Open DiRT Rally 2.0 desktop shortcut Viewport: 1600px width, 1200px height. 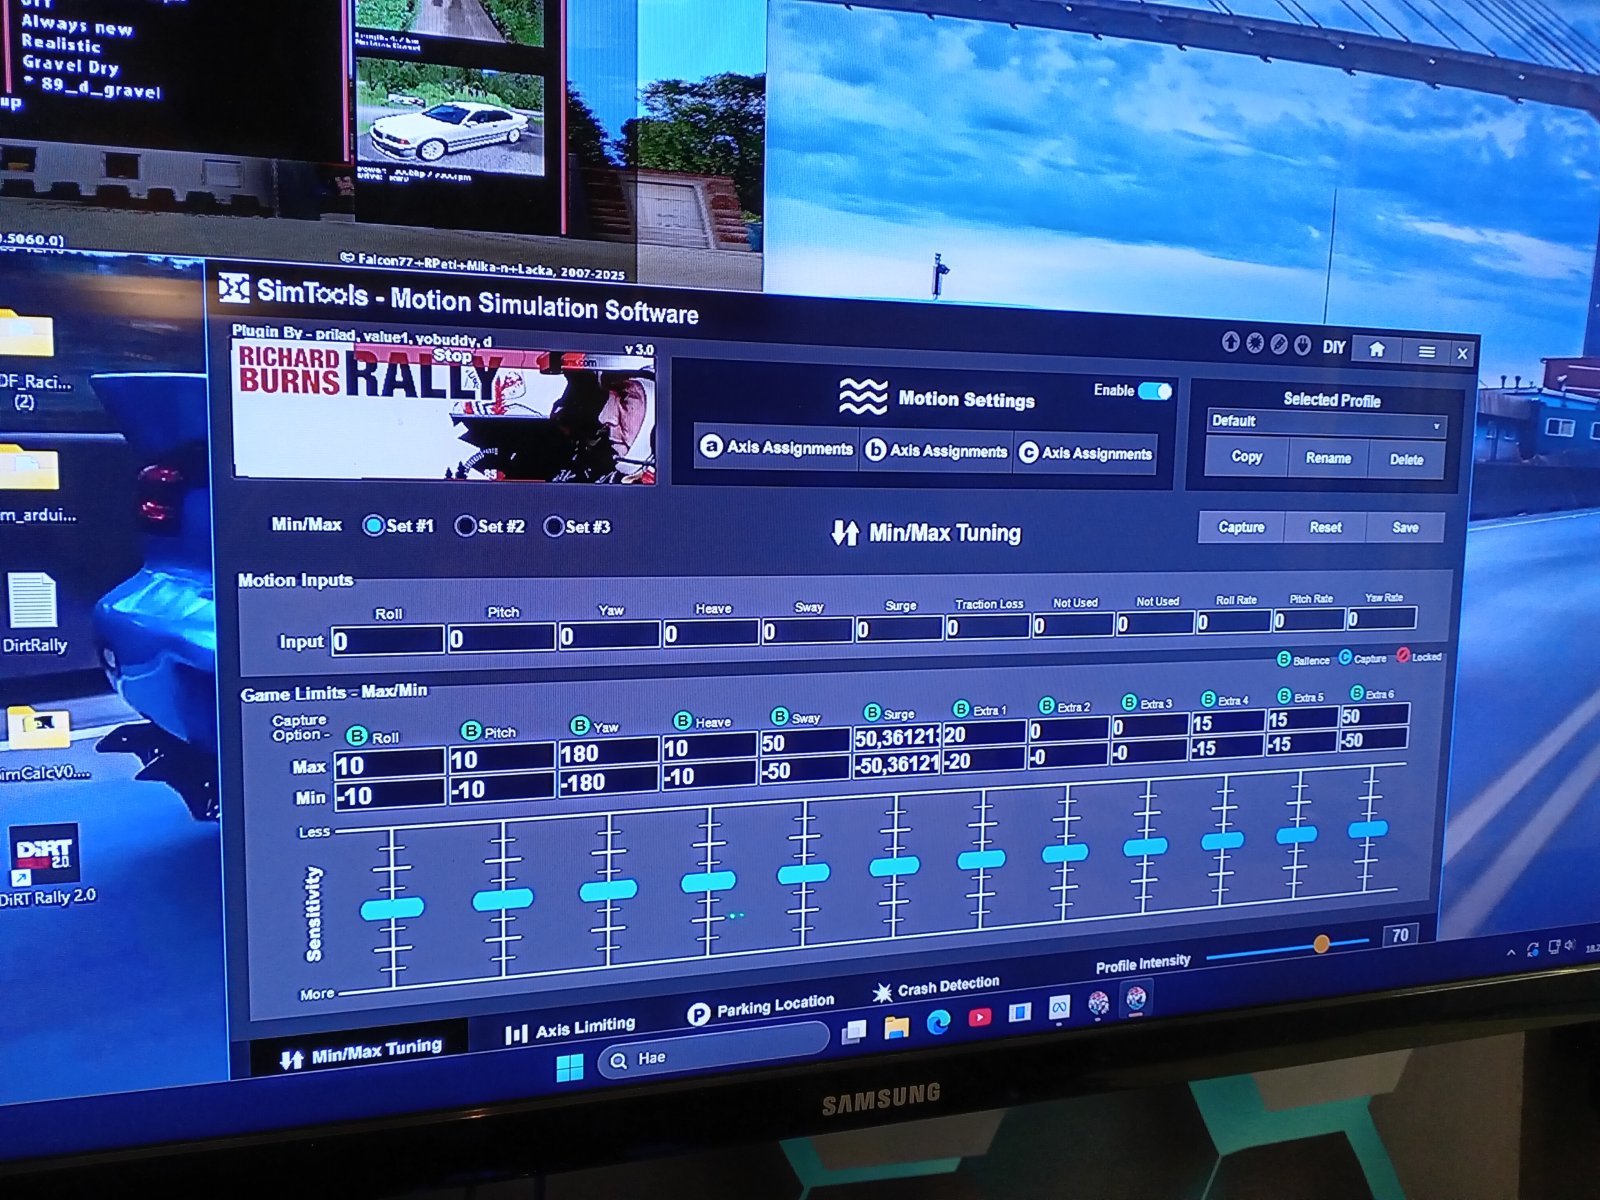45,866
